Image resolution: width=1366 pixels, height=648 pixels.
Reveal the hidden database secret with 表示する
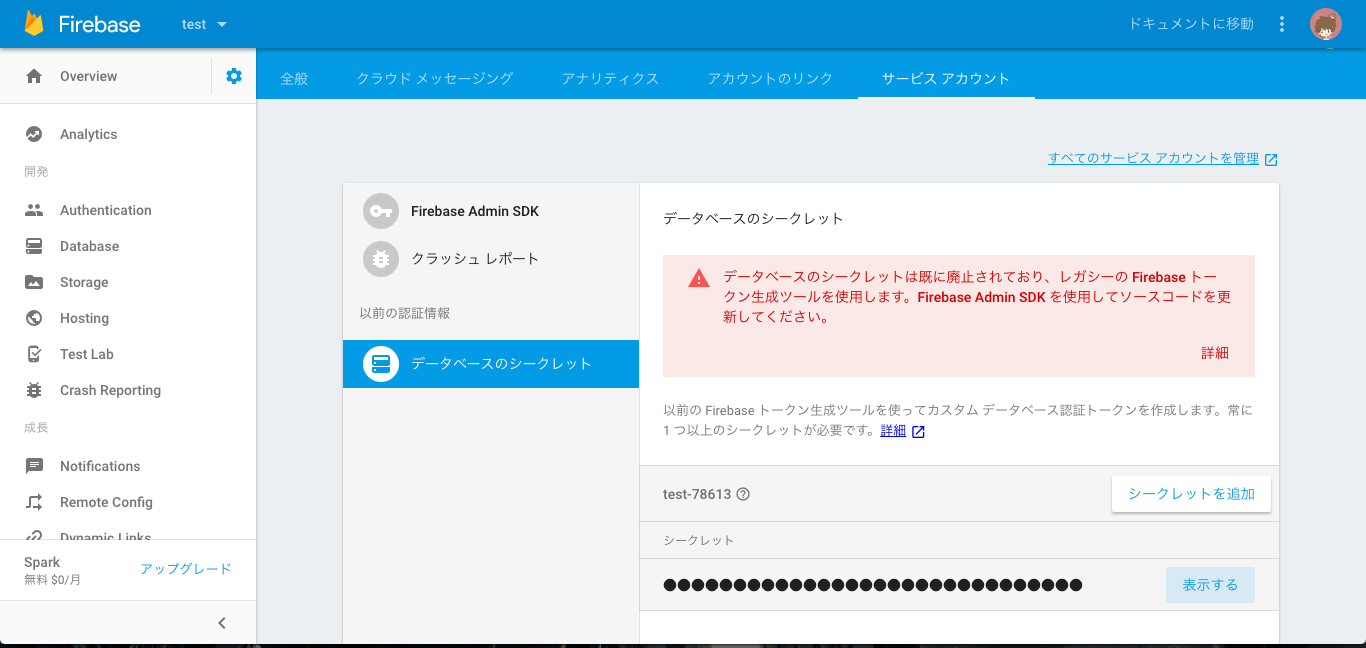pos(1209,584)
